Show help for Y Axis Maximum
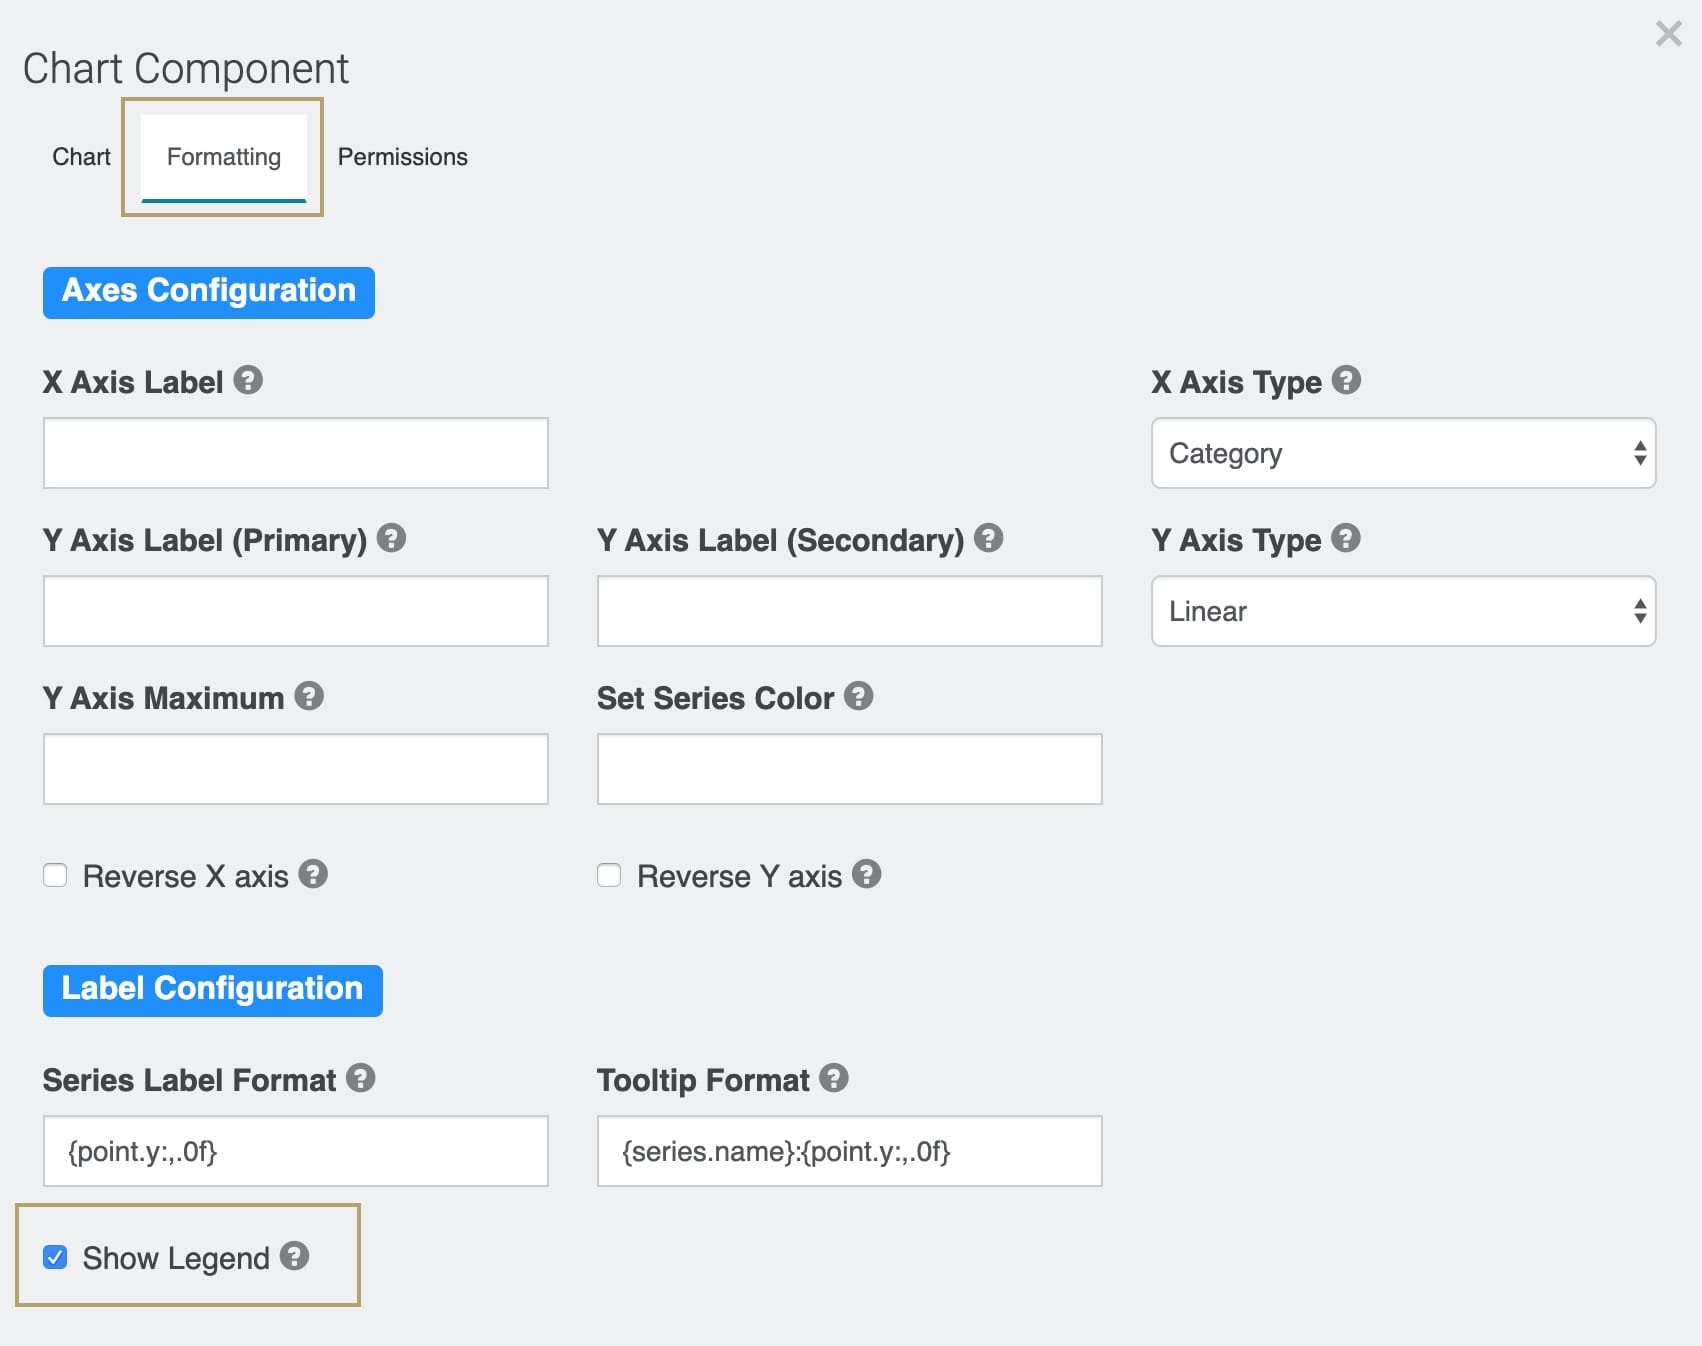Viewport: 1702px width, 1346px height. point(309,696)
